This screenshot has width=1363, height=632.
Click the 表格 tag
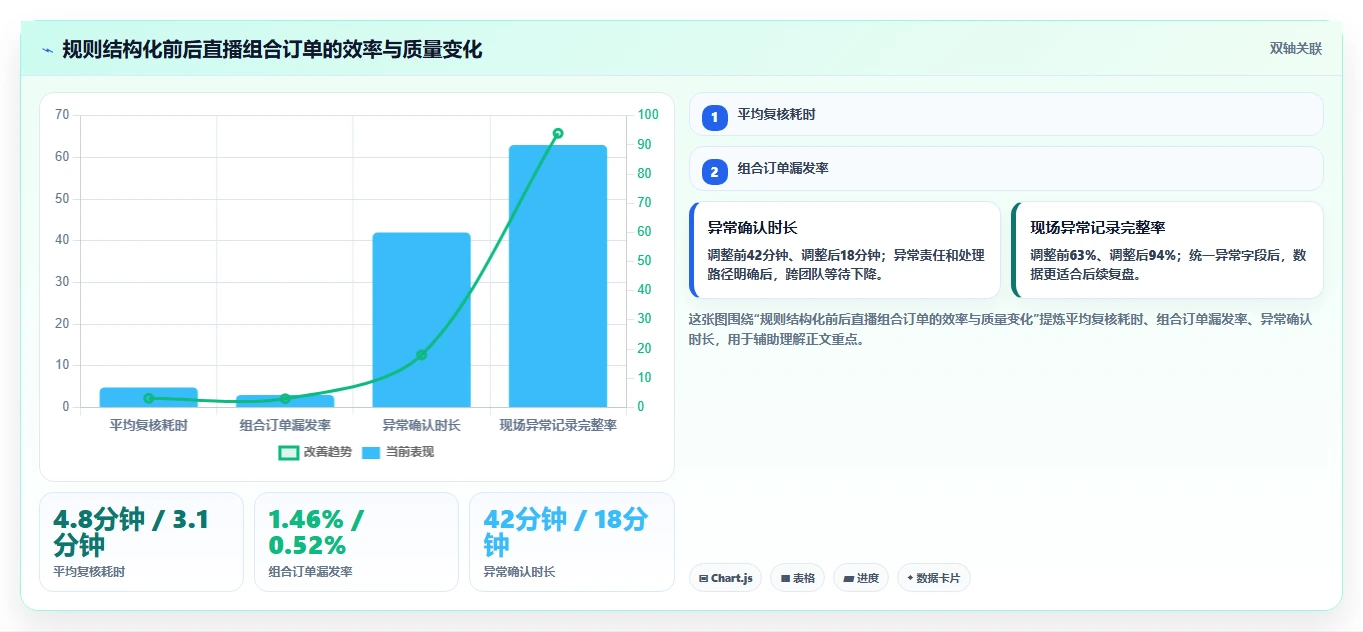point(797,578)
